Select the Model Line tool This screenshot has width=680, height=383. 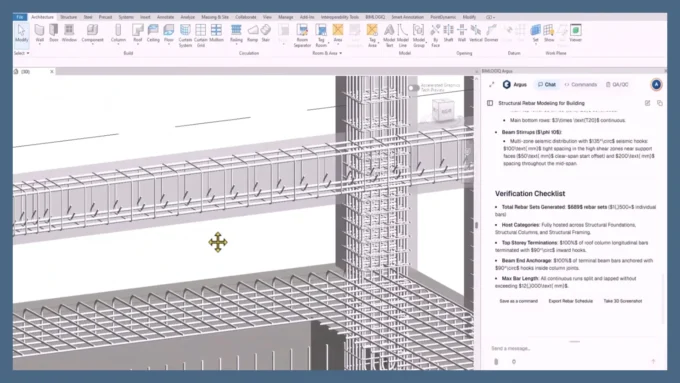tap(403, 36)
